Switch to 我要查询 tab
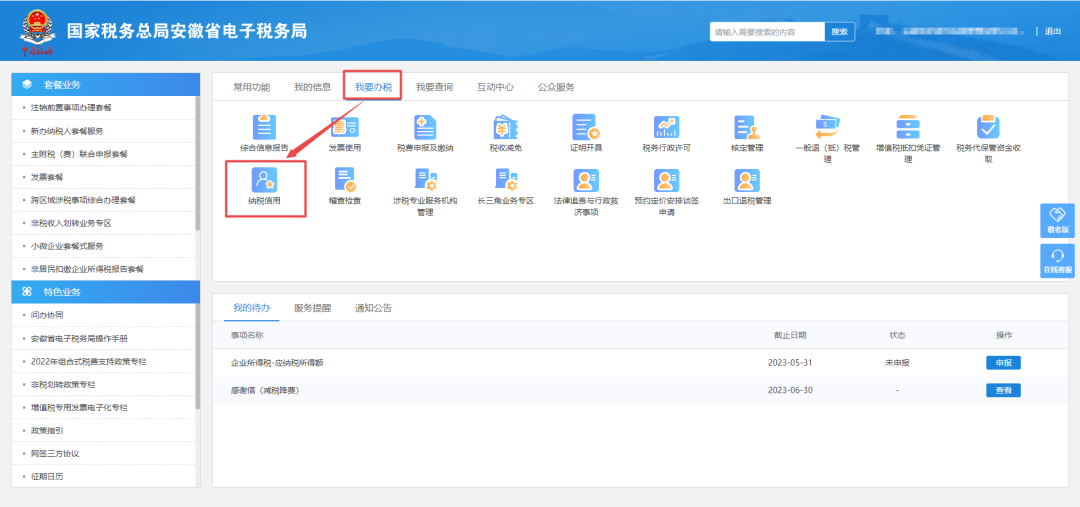The height and width of the screenshot is (507, 1080). [434, 87]
